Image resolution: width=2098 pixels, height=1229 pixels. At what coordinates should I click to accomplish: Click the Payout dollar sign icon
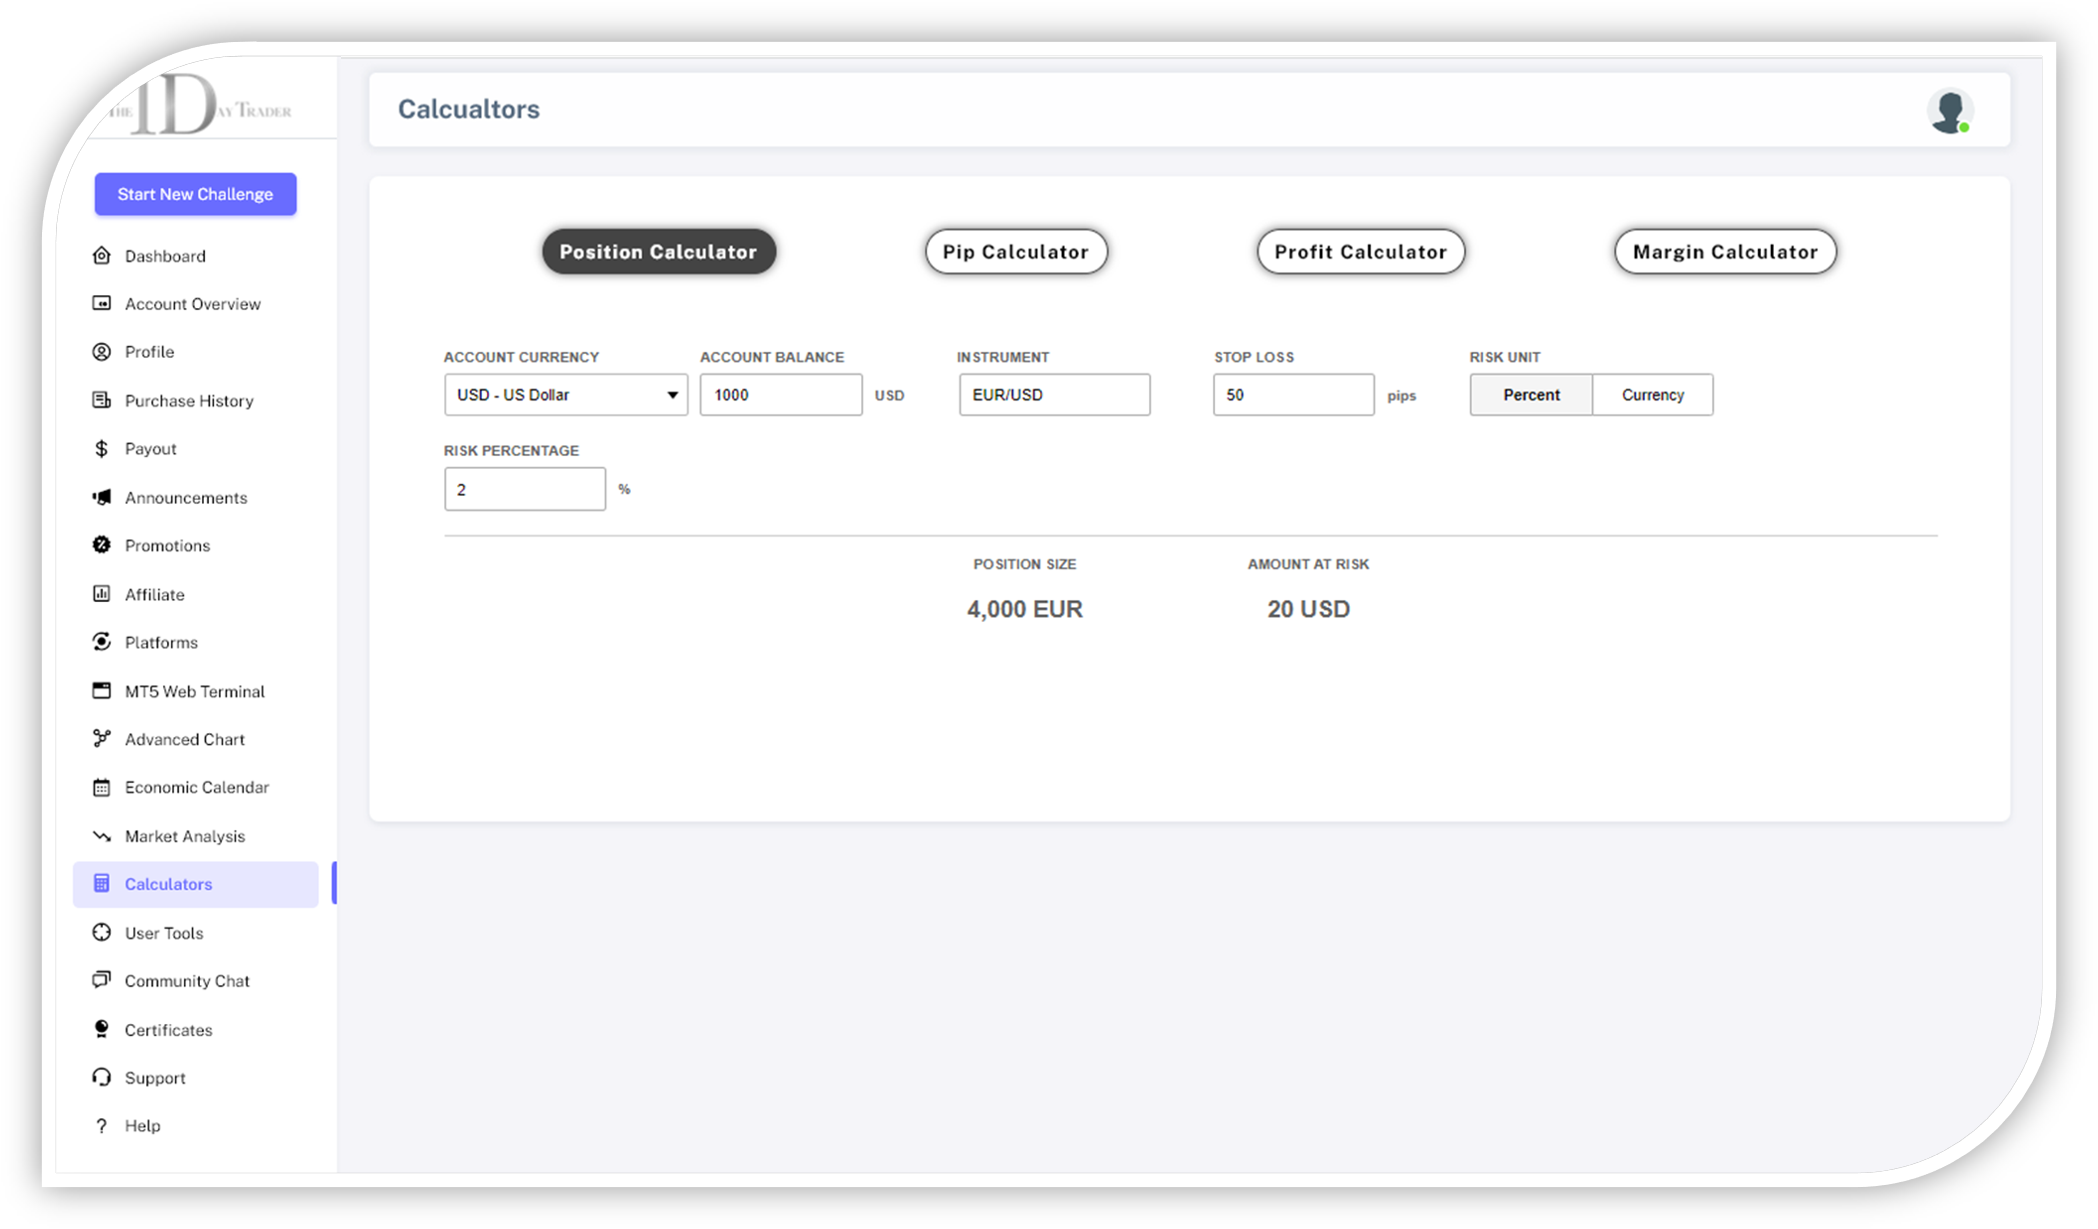pos(101,449)
